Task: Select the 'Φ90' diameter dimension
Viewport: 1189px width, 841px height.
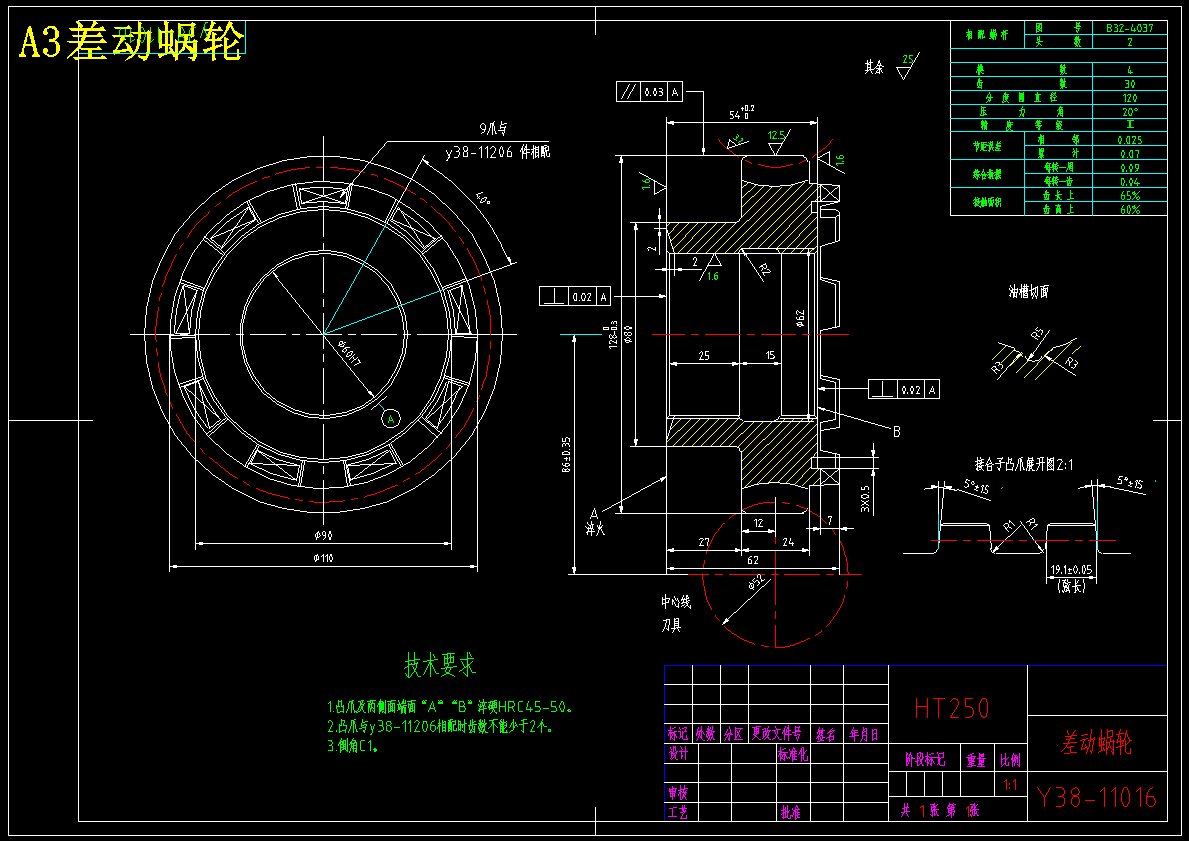Action: click(x=324, y=535)
